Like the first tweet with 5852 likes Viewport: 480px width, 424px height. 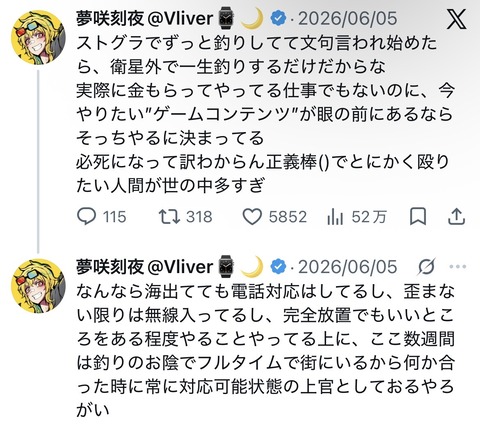coord(252,217)
